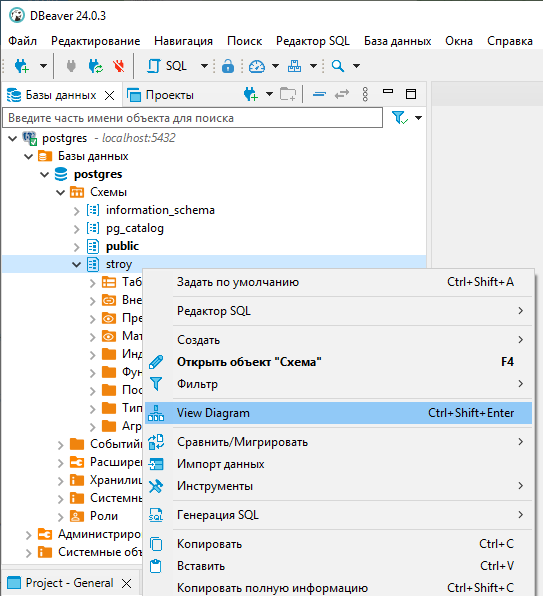Expand the information_schema schema
The height and width of the screenshot is (596, 543).
click(x=77, y=211)
